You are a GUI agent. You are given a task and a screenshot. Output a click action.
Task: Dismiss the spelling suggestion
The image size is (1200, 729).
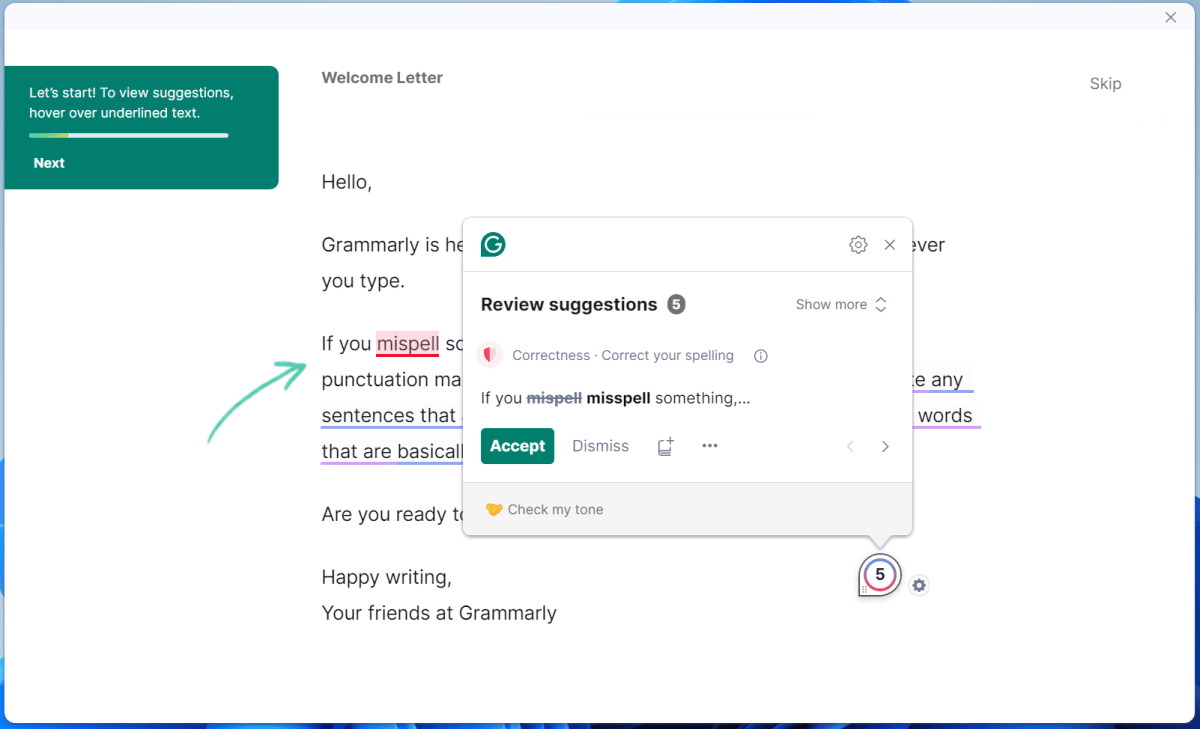(x=600, y=446)
